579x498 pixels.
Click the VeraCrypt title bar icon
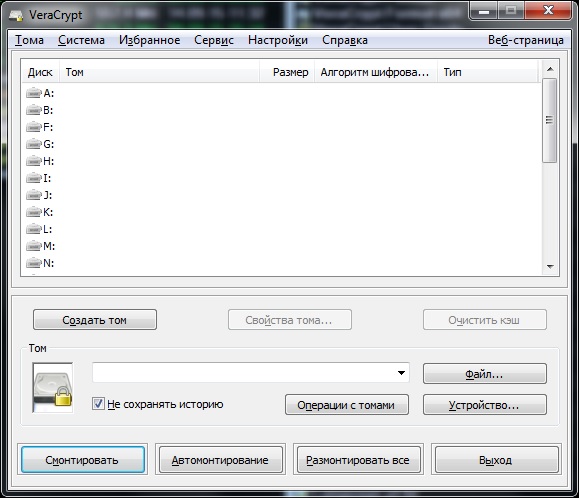(16, 15)
